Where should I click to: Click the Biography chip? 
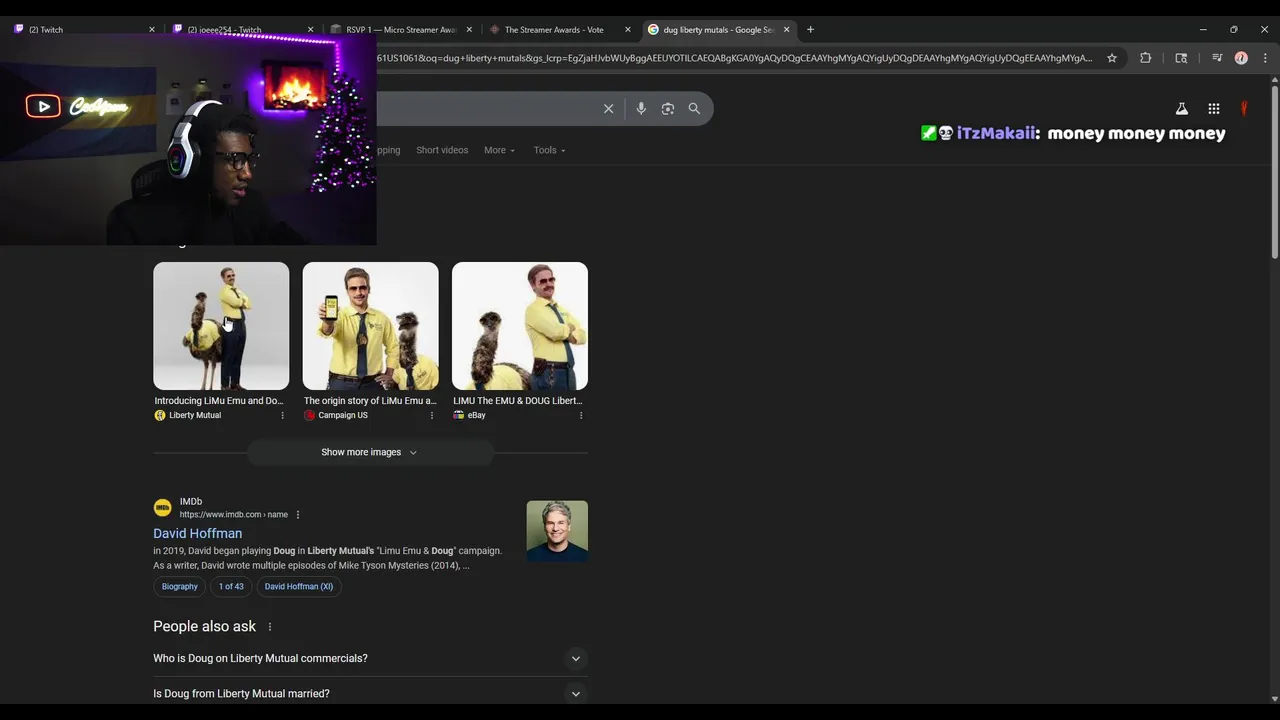(x=180, y=587)
